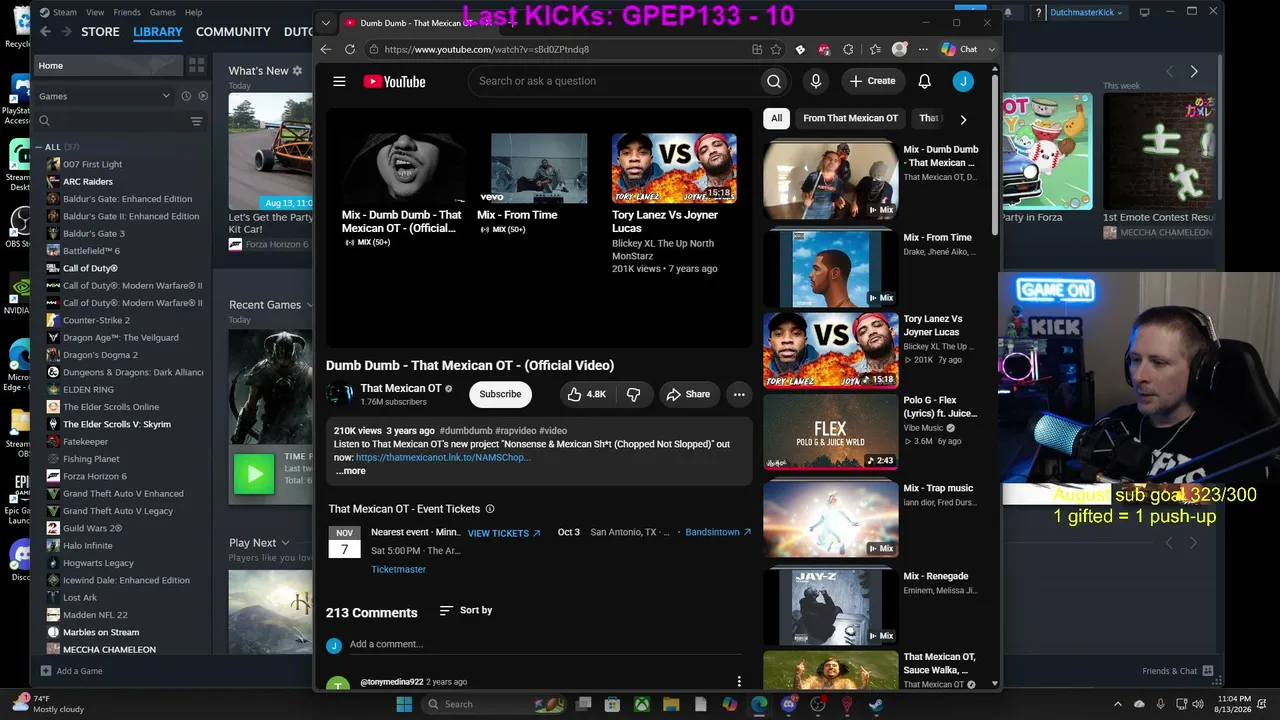Open File Explorer from the taskbar
The image size is (1280, 720).
point(671,704)
